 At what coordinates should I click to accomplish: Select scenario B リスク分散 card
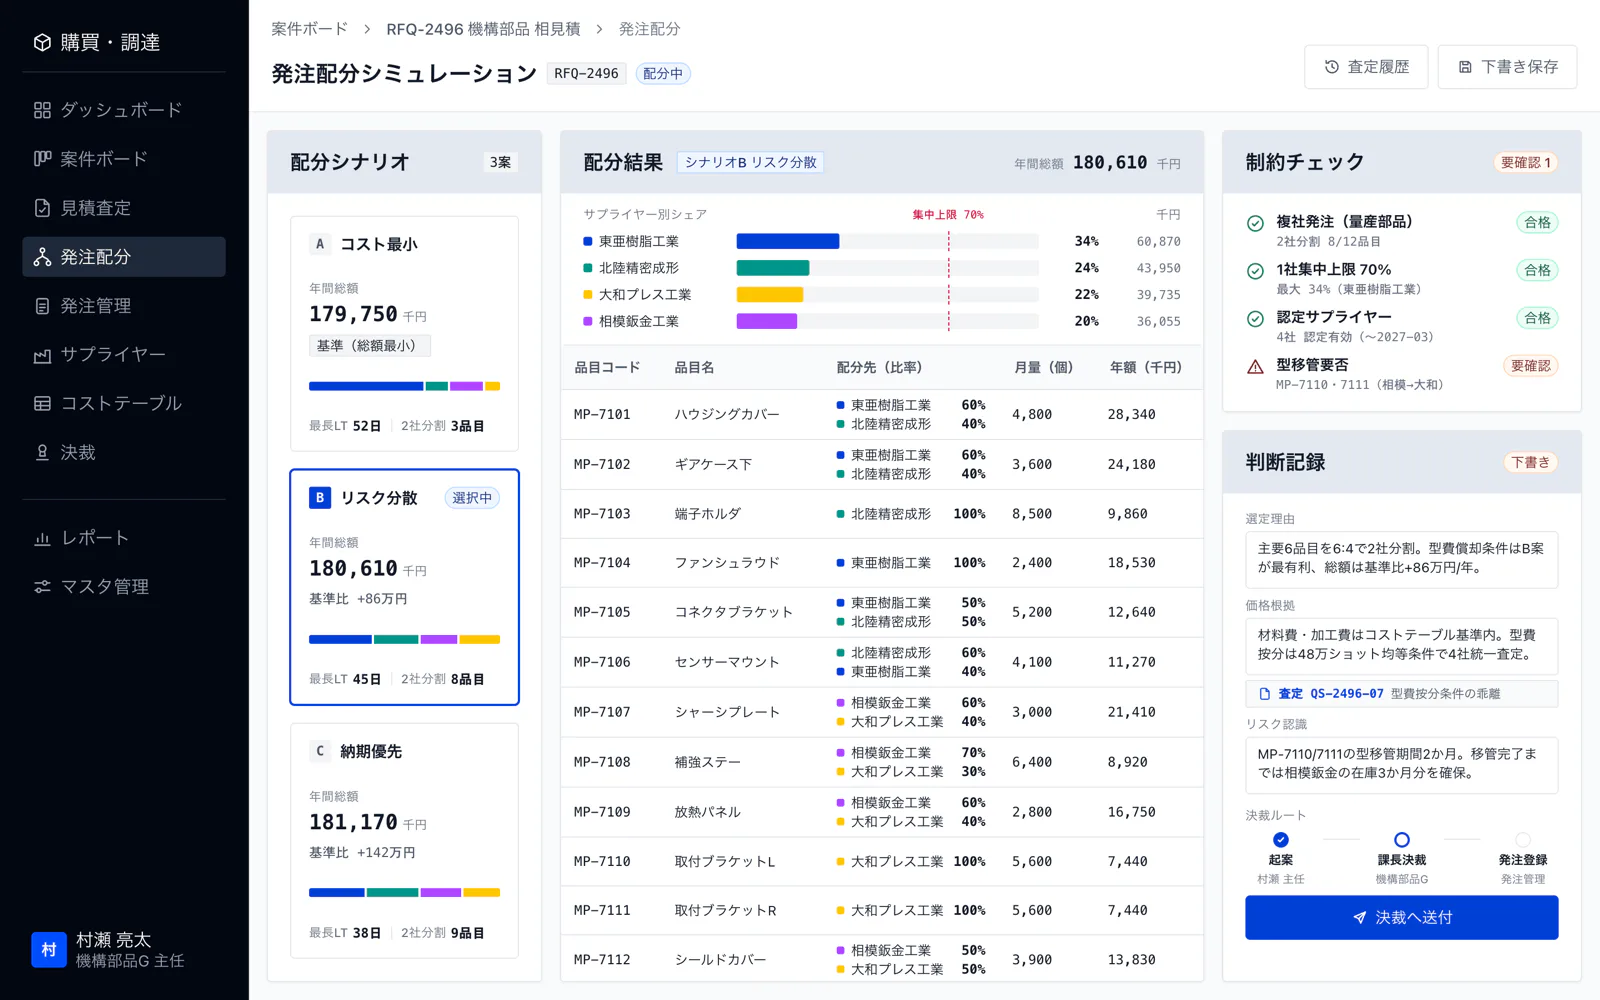pos(404,587)
